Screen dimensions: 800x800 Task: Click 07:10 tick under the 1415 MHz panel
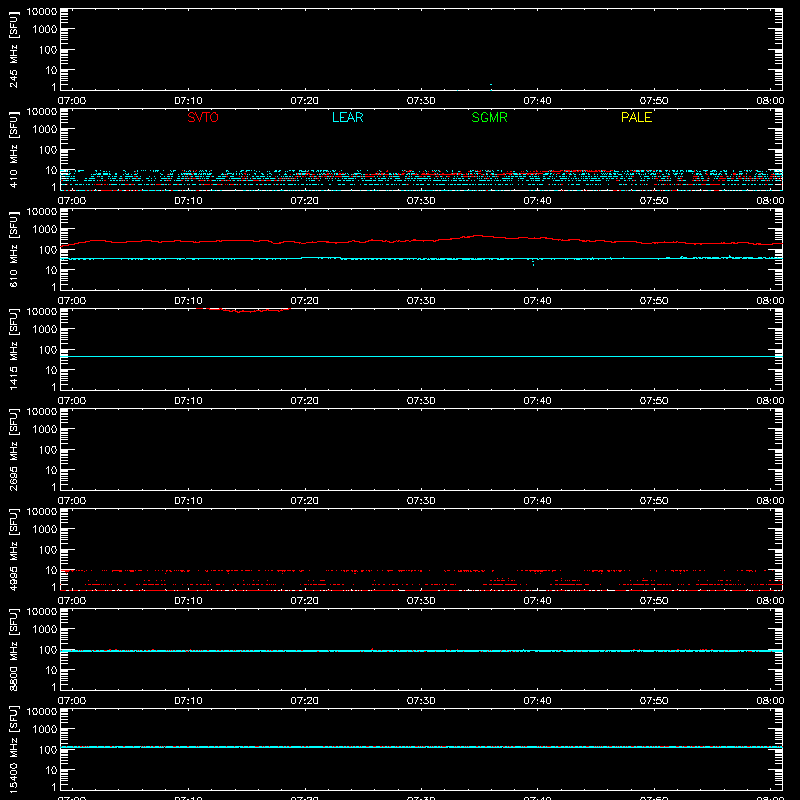click(188, 401)
